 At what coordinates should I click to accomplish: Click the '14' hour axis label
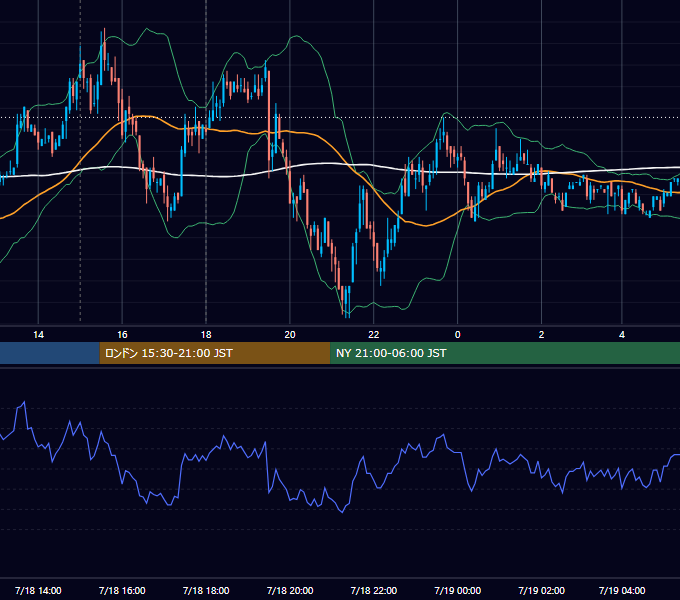(39, 335)
